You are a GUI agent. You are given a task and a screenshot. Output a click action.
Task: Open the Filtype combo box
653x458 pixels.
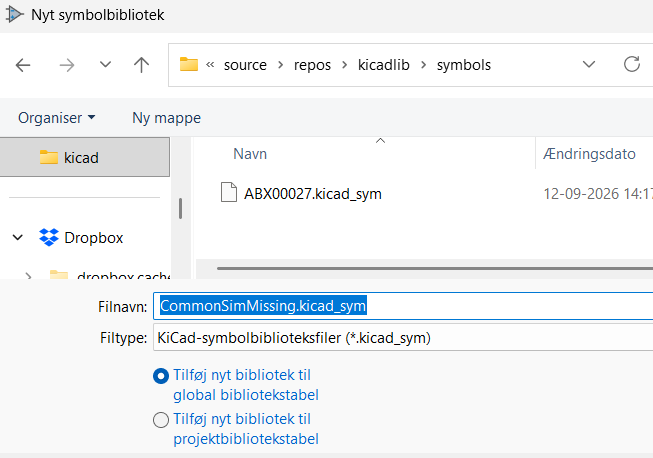[403, 338]
